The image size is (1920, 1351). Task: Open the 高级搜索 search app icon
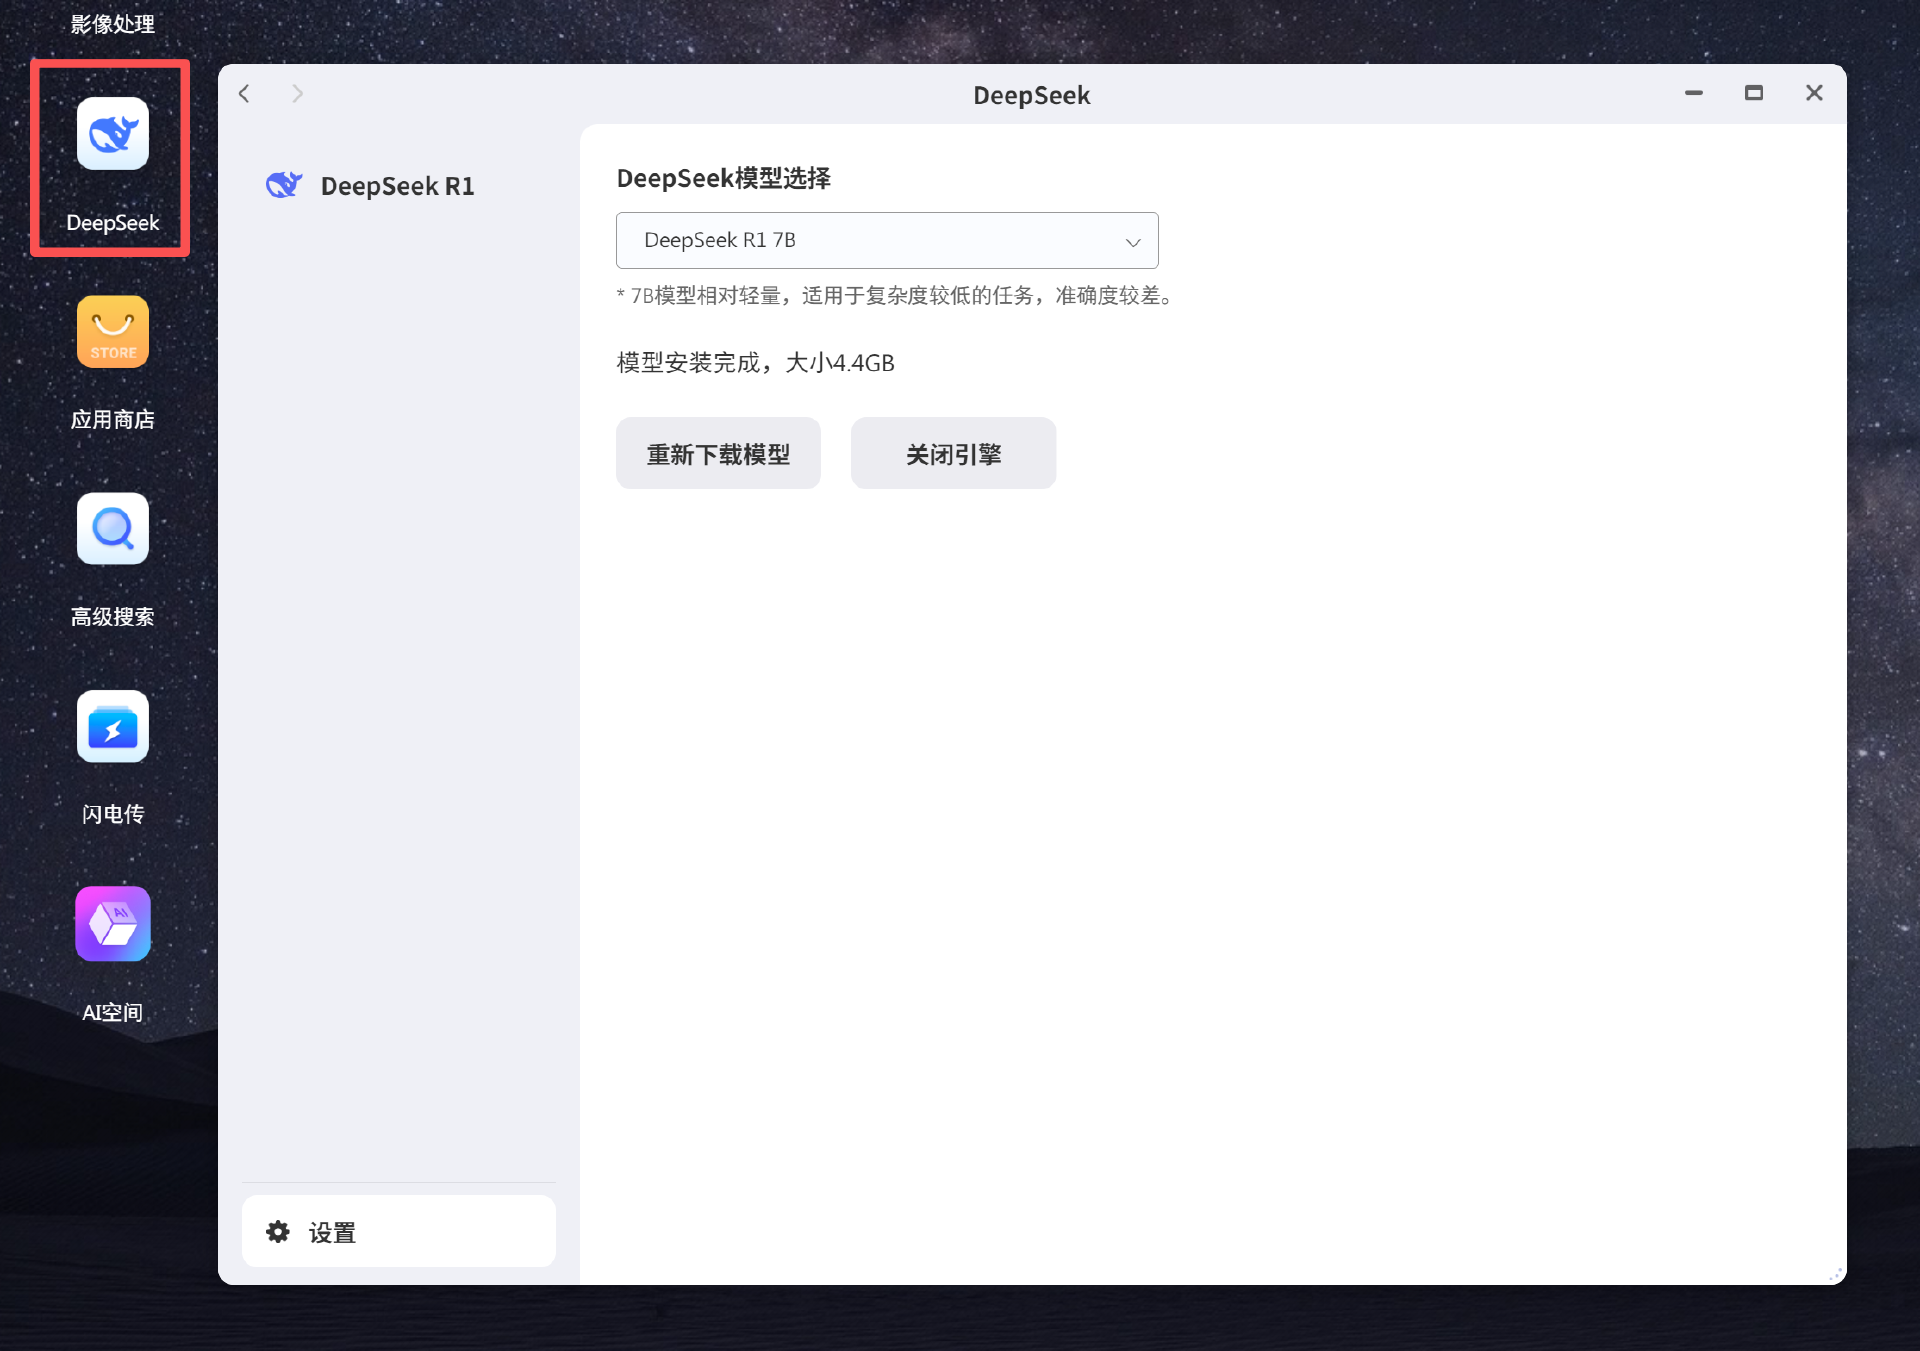113,530
